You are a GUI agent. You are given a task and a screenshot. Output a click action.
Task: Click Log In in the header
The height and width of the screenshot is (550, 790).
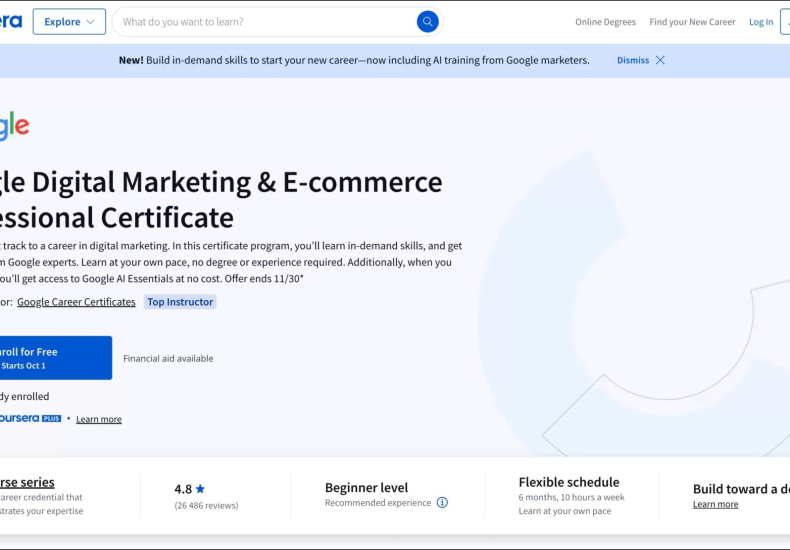pos(761,22)
